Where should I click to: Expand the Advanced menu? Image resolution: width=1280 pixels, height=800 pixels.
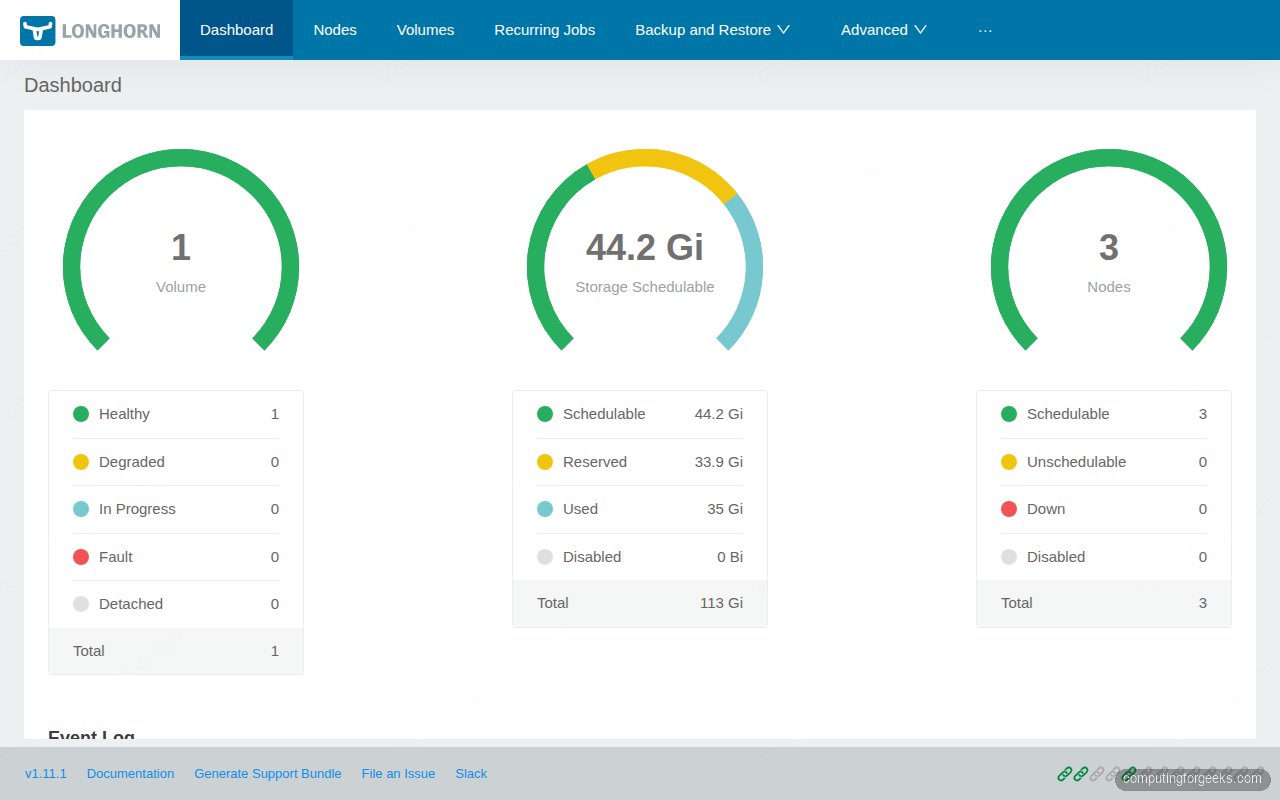pyautogui.click(x=883, y=29)
